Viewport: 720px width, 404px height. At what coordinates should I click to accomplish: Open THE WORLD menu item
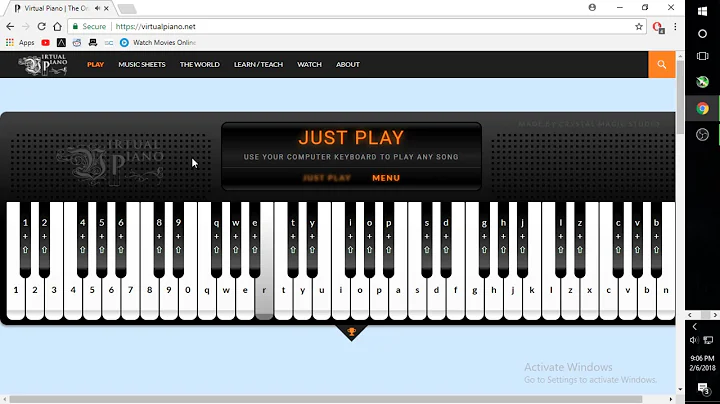tap(200, 65)
